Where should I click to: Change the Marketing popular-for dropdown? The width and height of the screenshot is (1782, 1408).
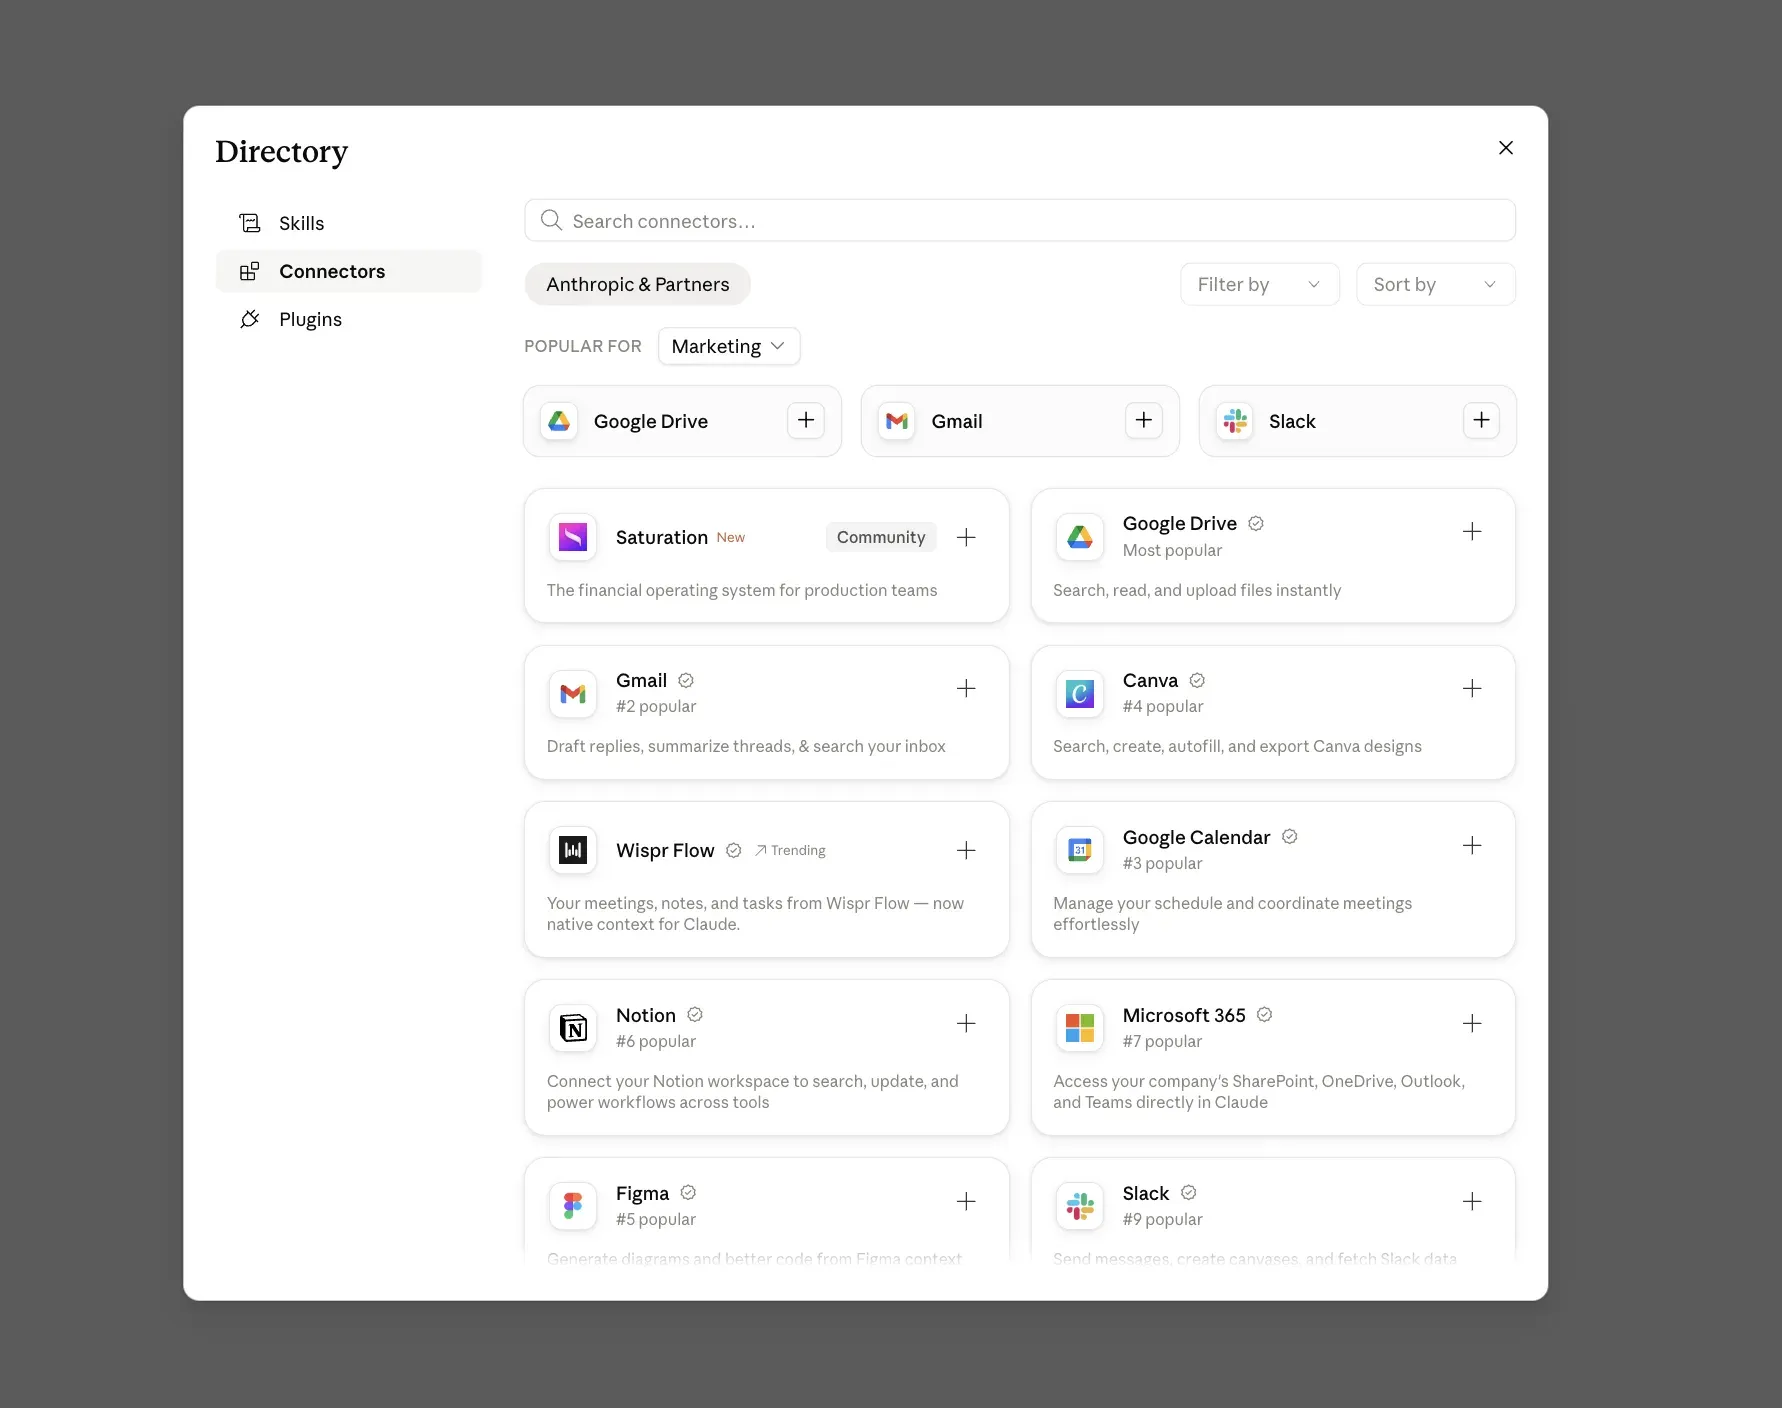click(x=729, y=346)
